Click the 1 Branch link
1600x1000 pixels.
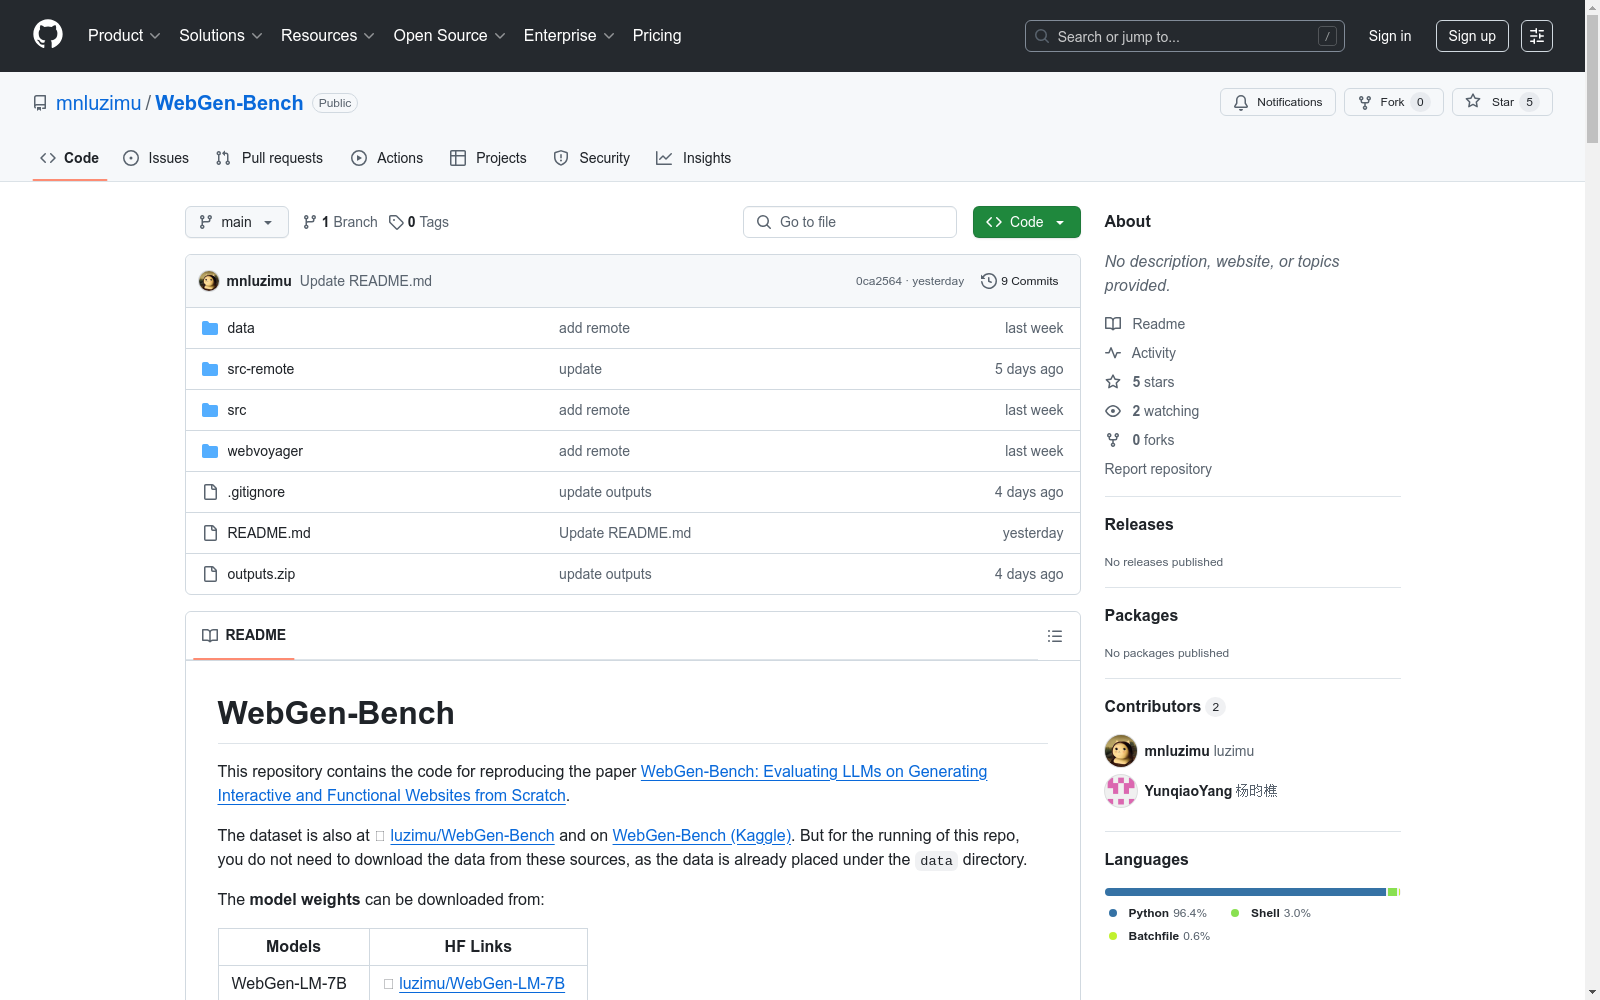tap(340, 222)
